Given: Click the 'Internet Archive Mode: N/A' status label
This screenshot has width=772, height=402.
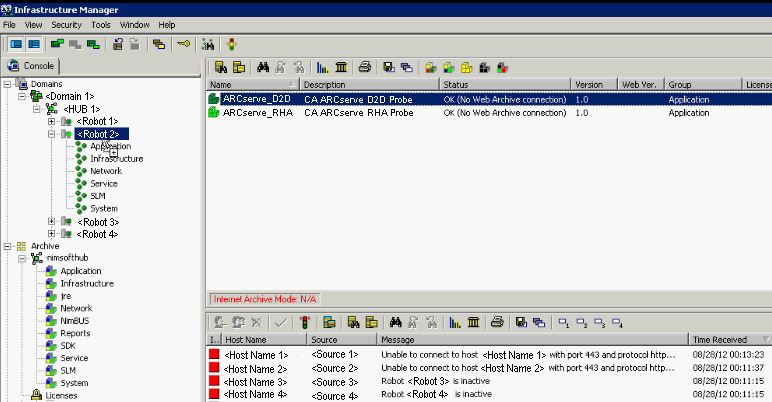Looking at the screenshot, I should coord(265,299).
